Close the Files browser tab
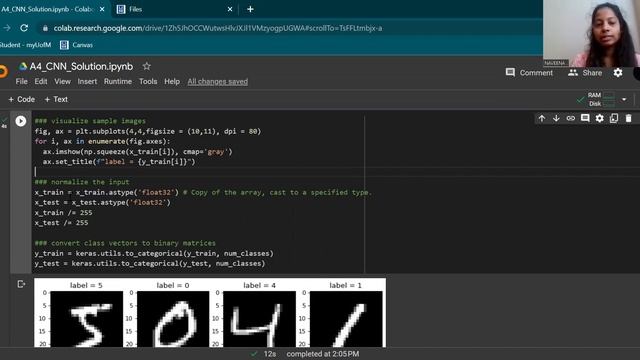This screenshot has height=360, width=640. click(x=230, y=9)
